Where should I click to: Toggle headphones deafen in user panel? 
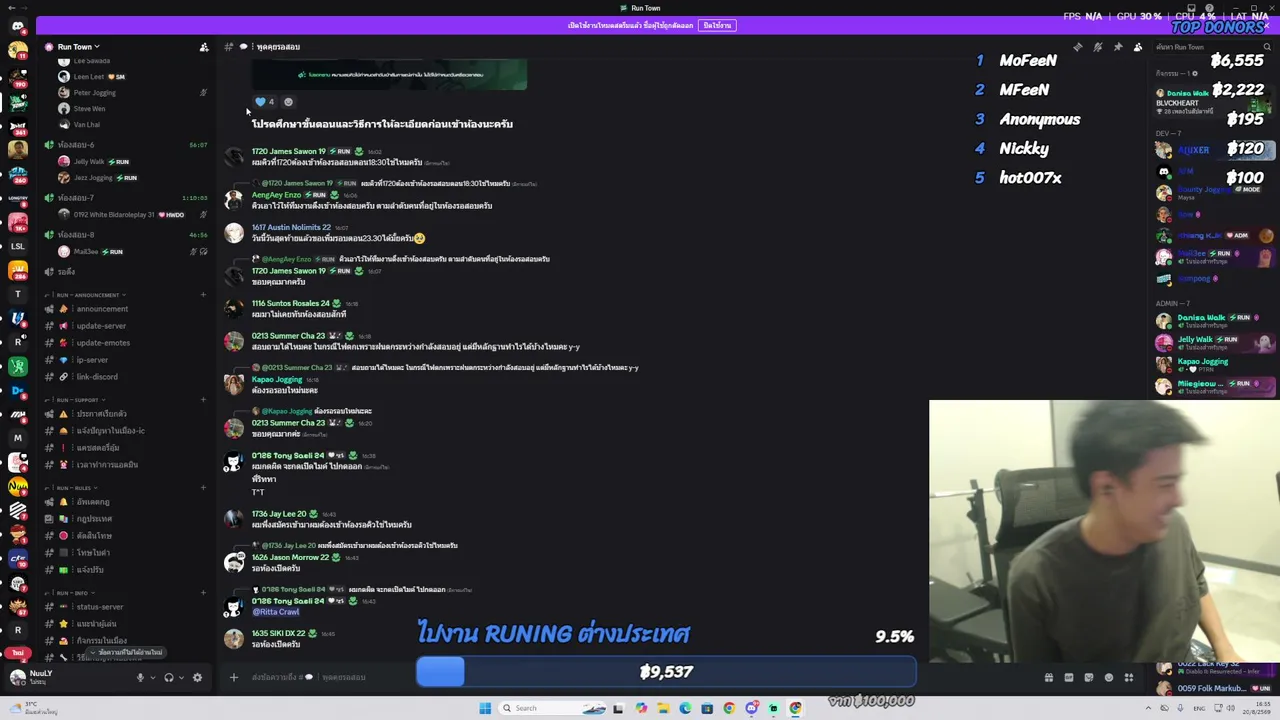(169, 678)
